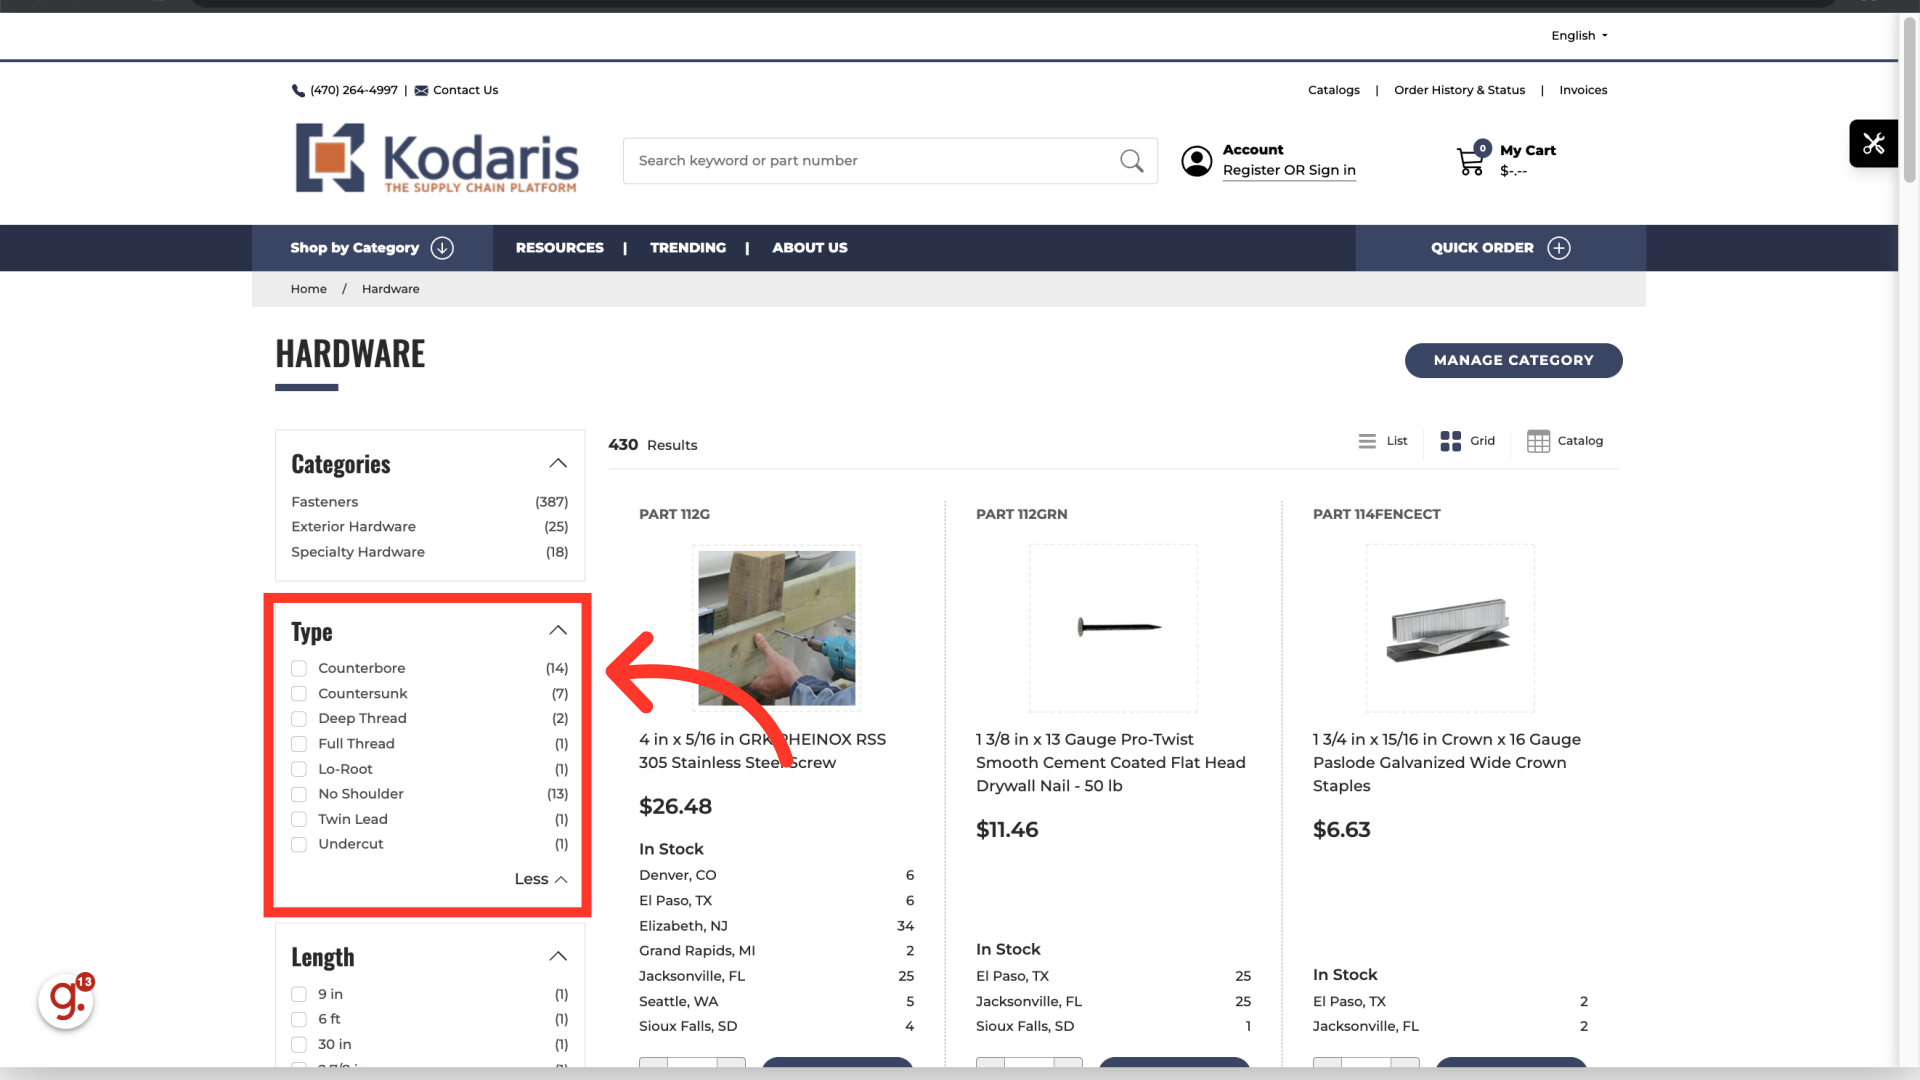The width and height of the screenshot is (1920, 1080).
Task: Click the Manage Category button
Action: tap(1513, 360)
